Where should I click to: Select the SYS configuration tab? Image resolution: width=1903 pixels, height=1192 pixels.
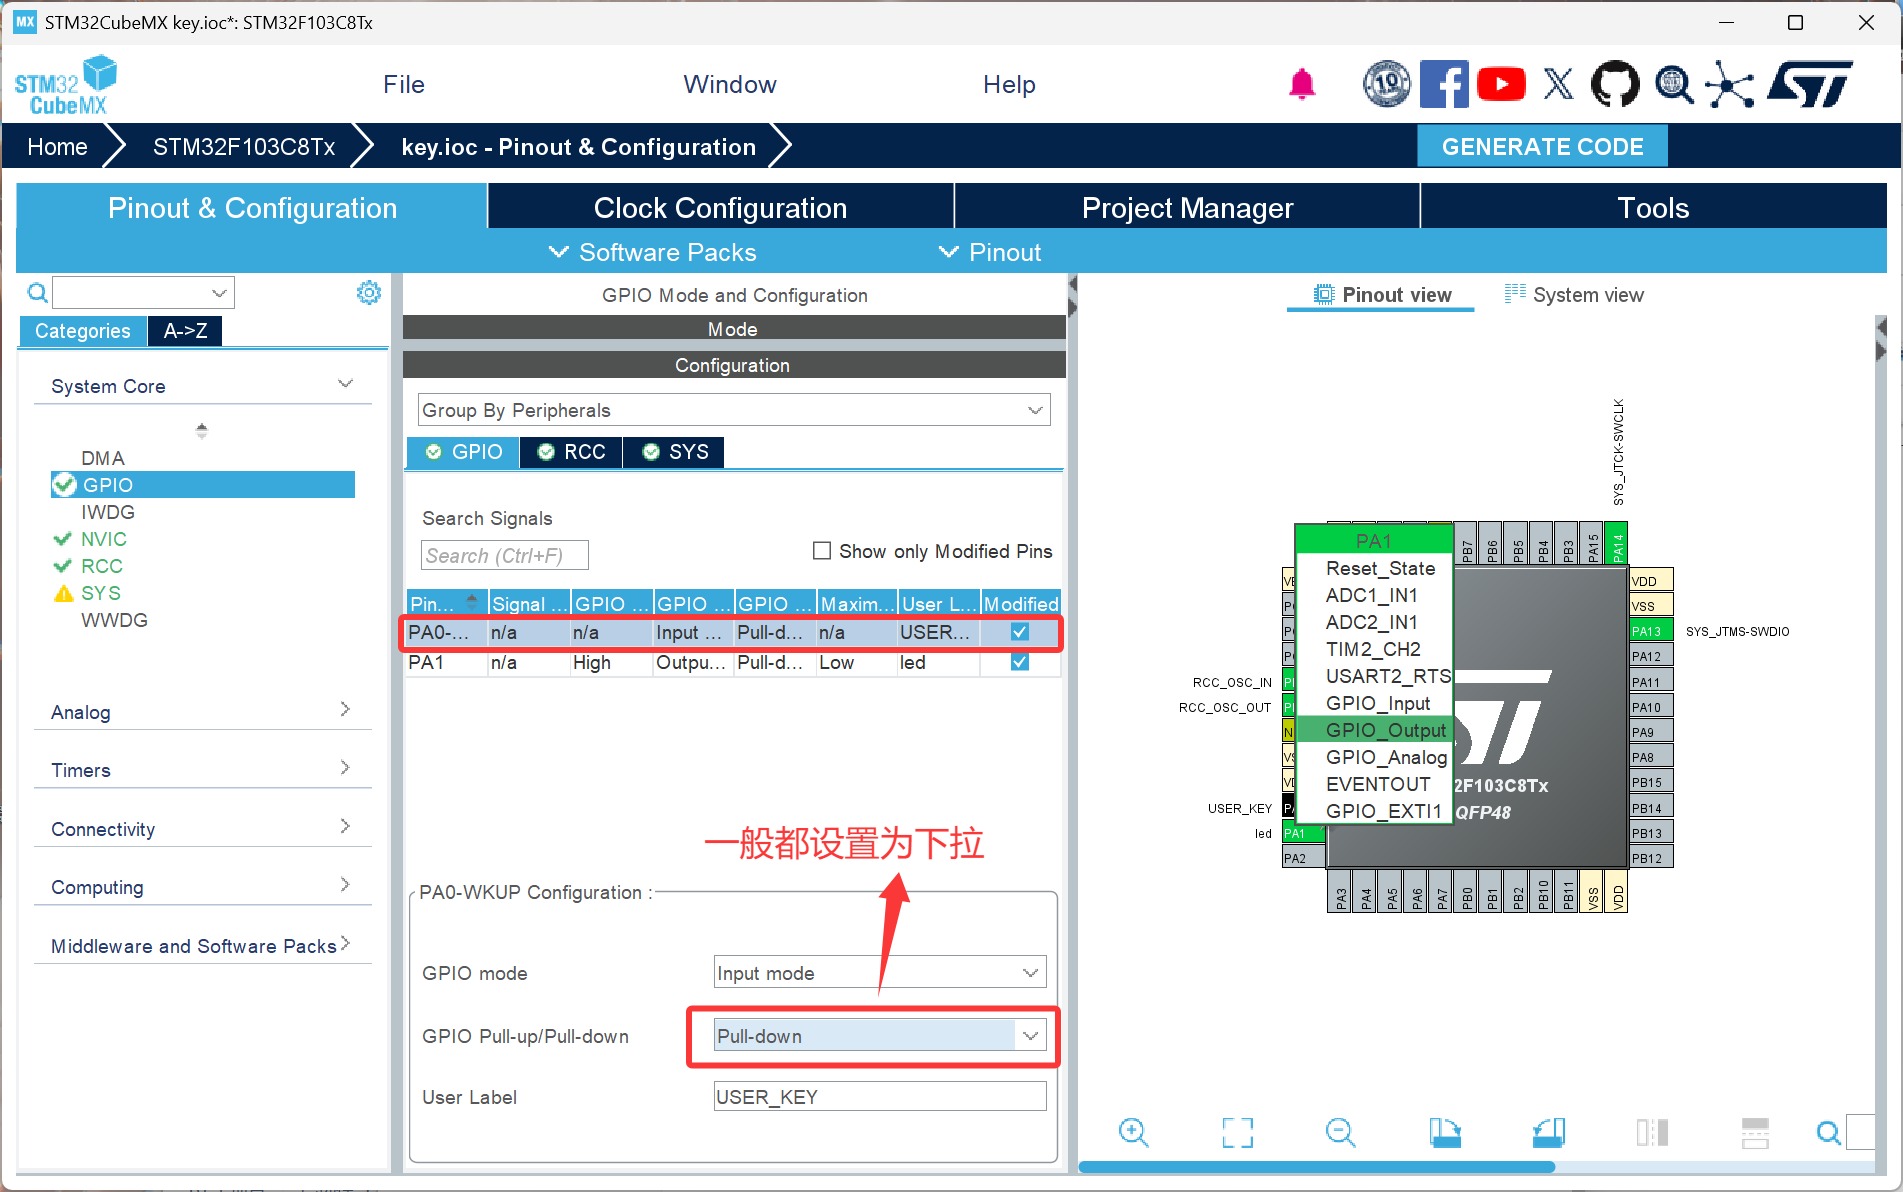675,452
